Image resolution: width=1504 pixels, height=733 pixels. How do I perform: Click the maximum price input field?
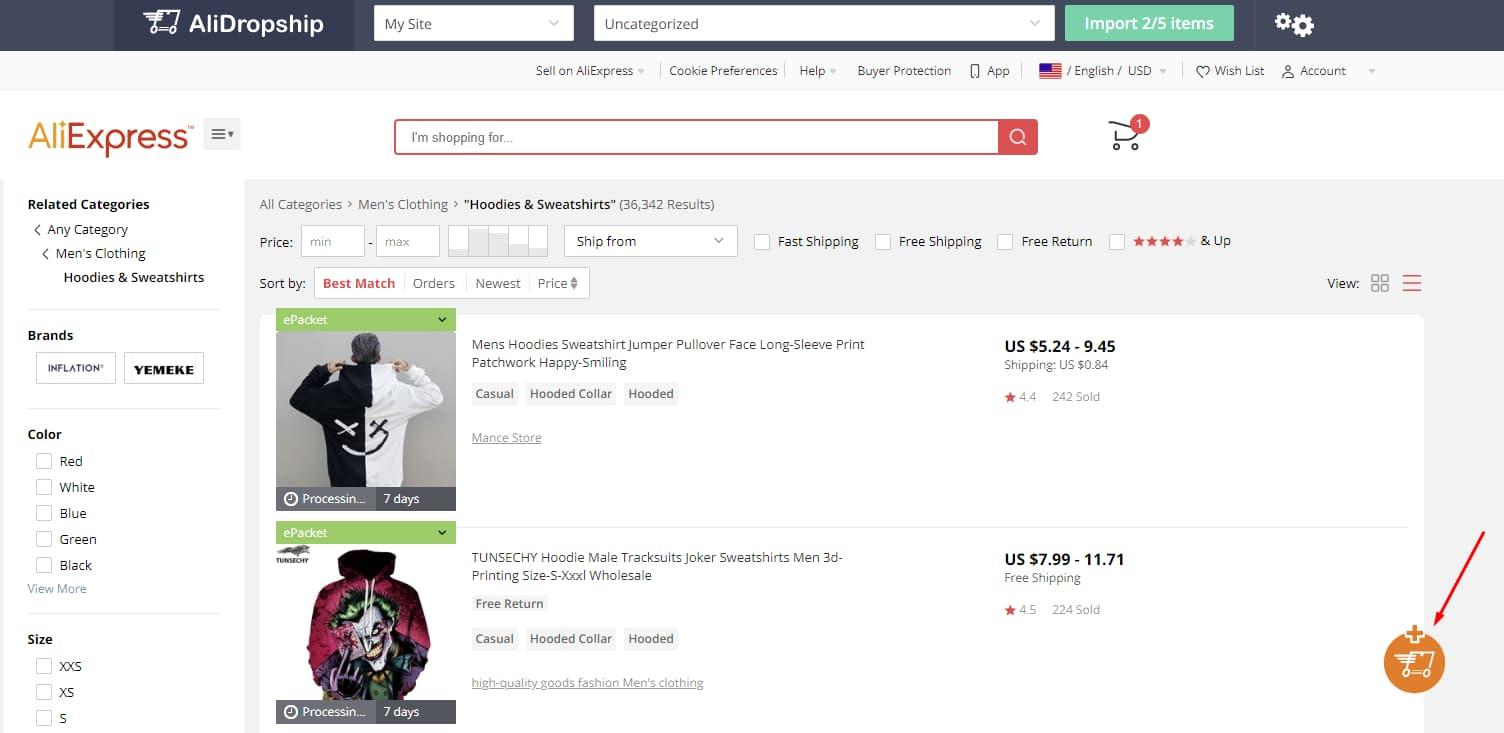(x=407, y=241)
